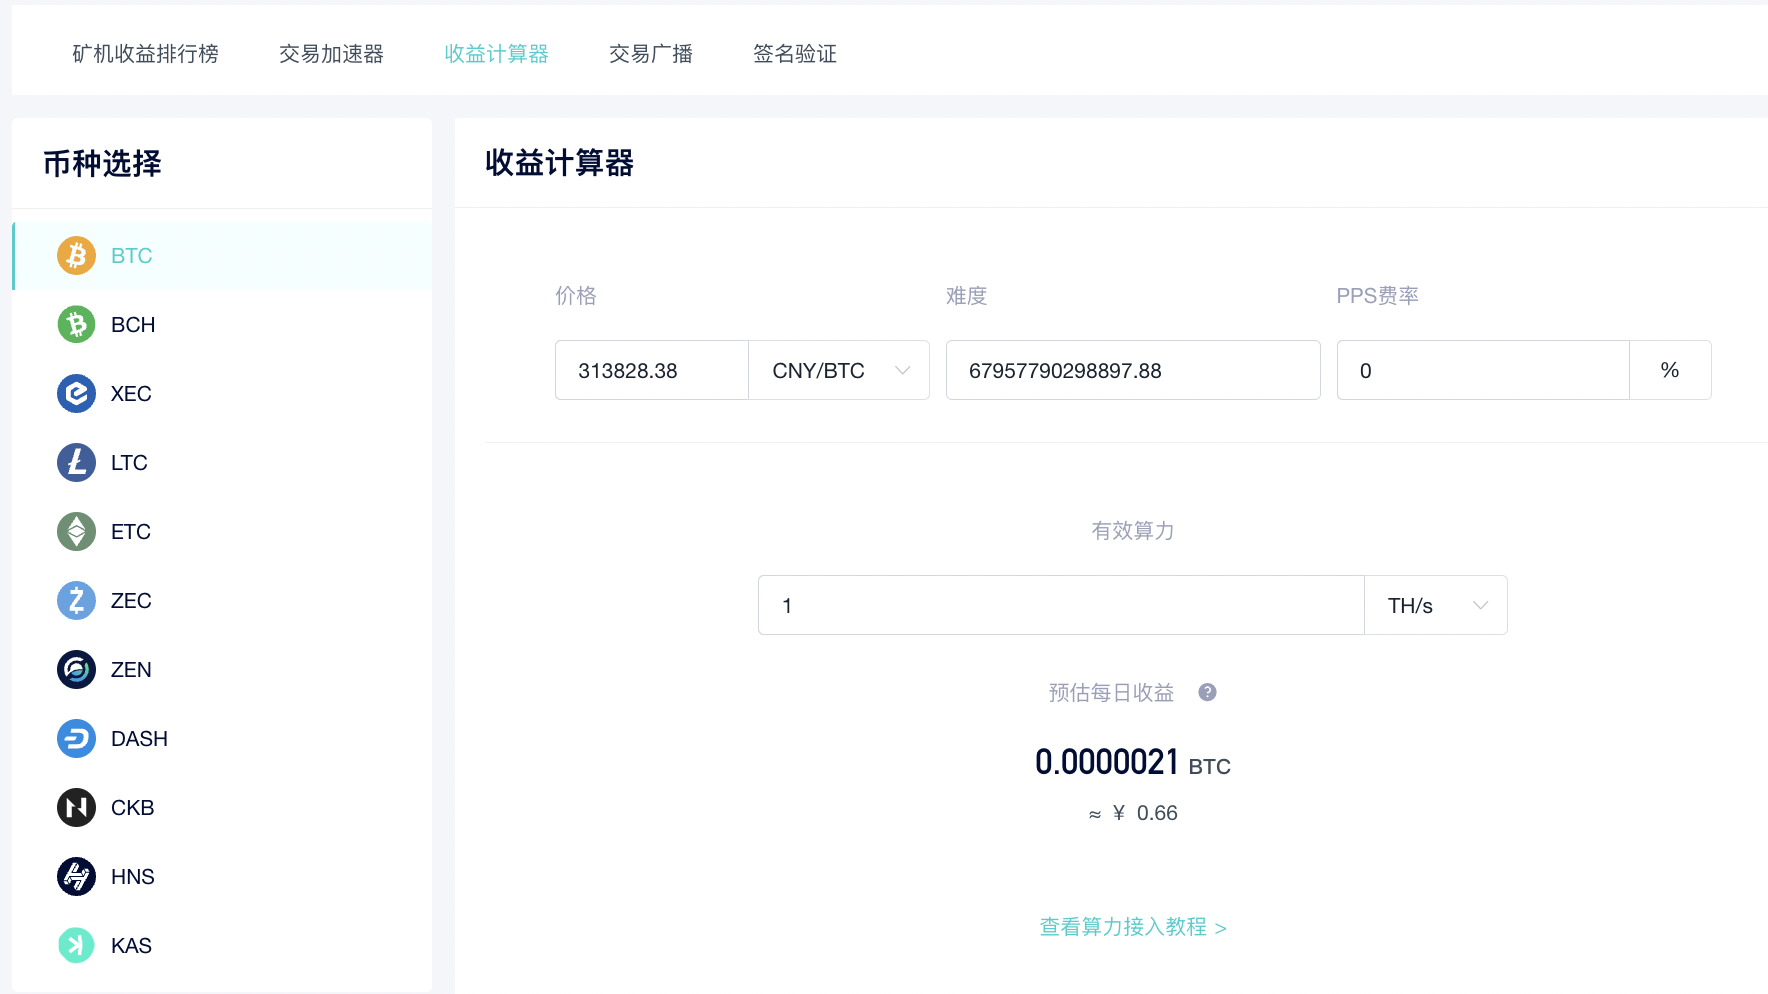Switch to the 交易加速器 tab

point(331,54)
